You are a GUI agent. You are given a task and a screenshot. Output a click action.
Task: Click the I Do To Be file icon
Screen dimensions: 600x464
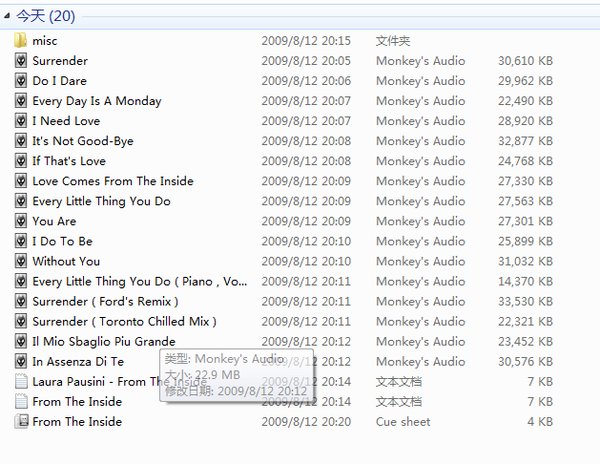(21, 241)
